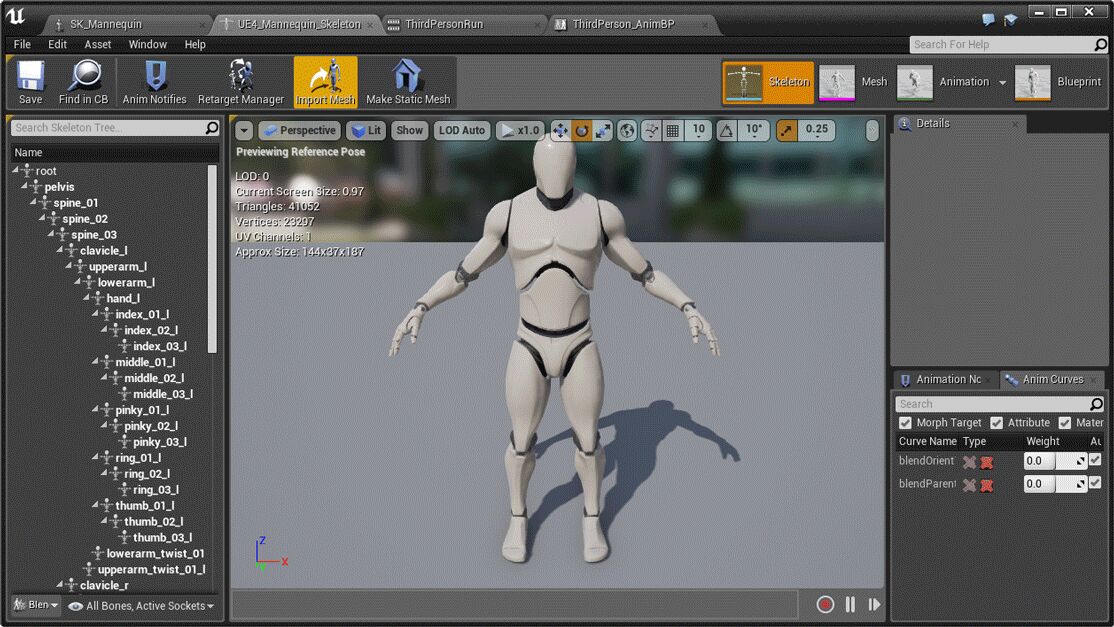Click the Lit view mode button
The width and height of the screenshot is (1114, 627).
point(366,130)
